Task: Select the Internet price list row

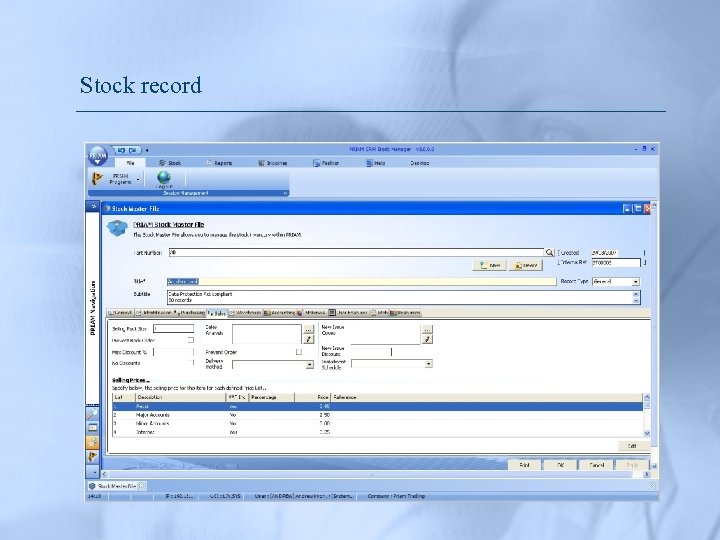Action: click(377, 432)
